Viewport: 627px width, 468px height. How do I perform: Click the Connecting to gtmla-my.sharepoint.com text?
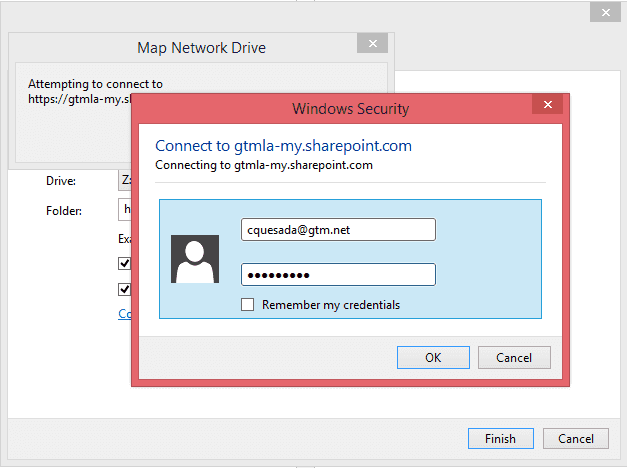click(x=264, y=165)
